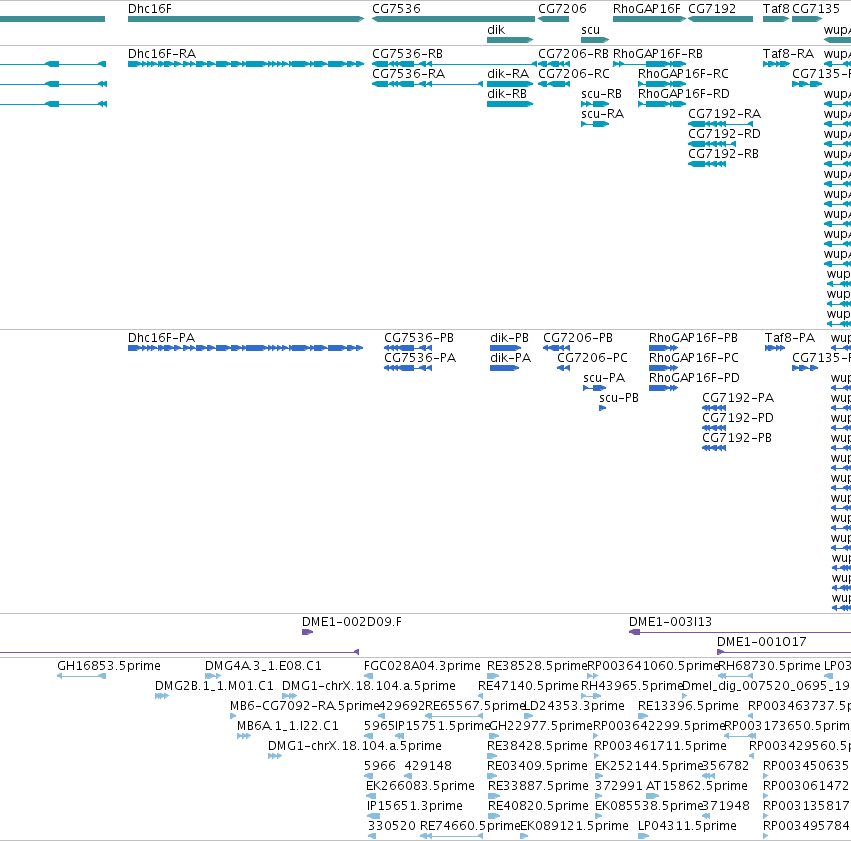The height and width of the screenshot is (841, 851).
Task: Click the DMG2B.1_1.M01.C1 label
Action: 214,686
